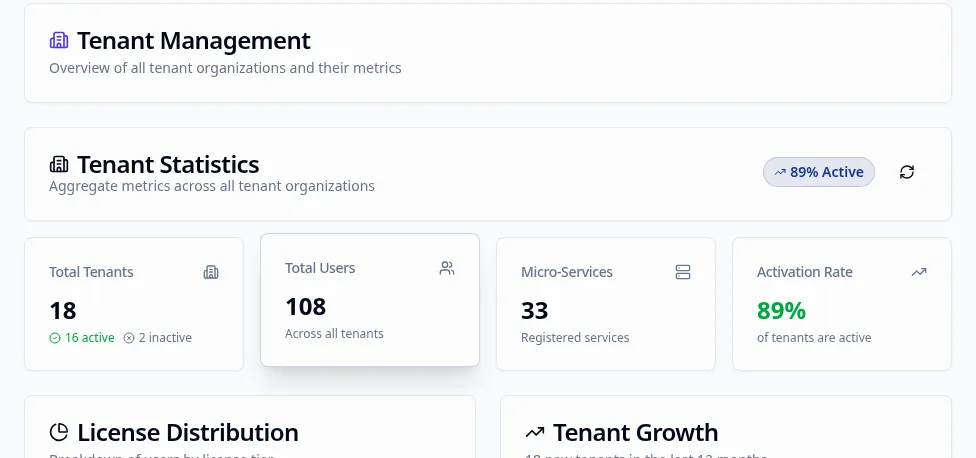This screenshot has height=458, width=976.
Task: Click the check circle icon next to 16 active
Action: [55, 338]
